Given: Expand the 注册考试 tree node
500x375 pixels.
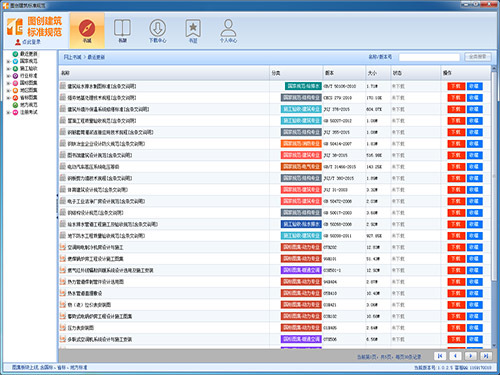Looking at the screenshot, I should point(8,113).
